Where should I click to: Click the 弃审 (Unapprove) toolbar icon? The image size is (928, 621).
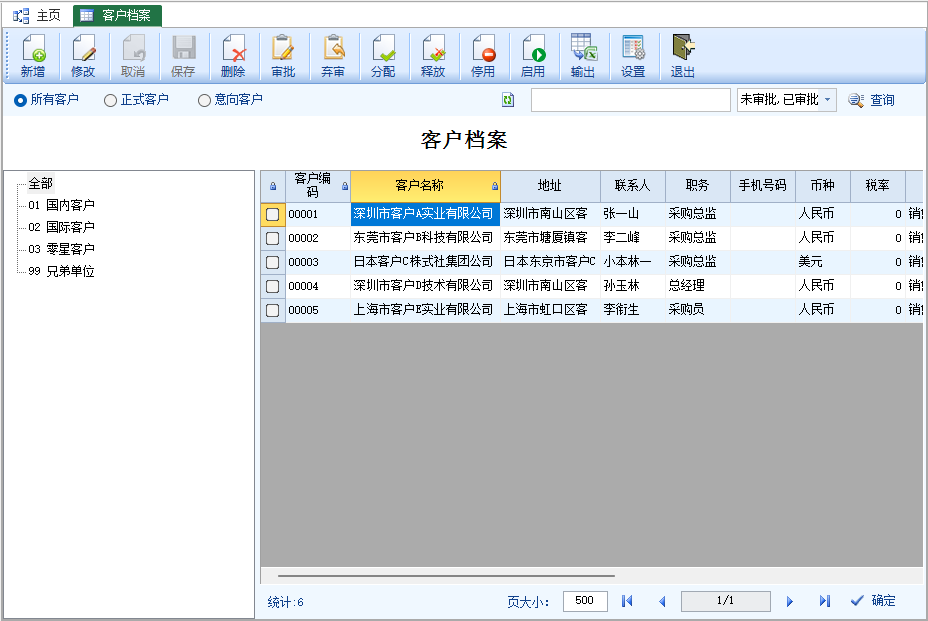tap(333, 56)
